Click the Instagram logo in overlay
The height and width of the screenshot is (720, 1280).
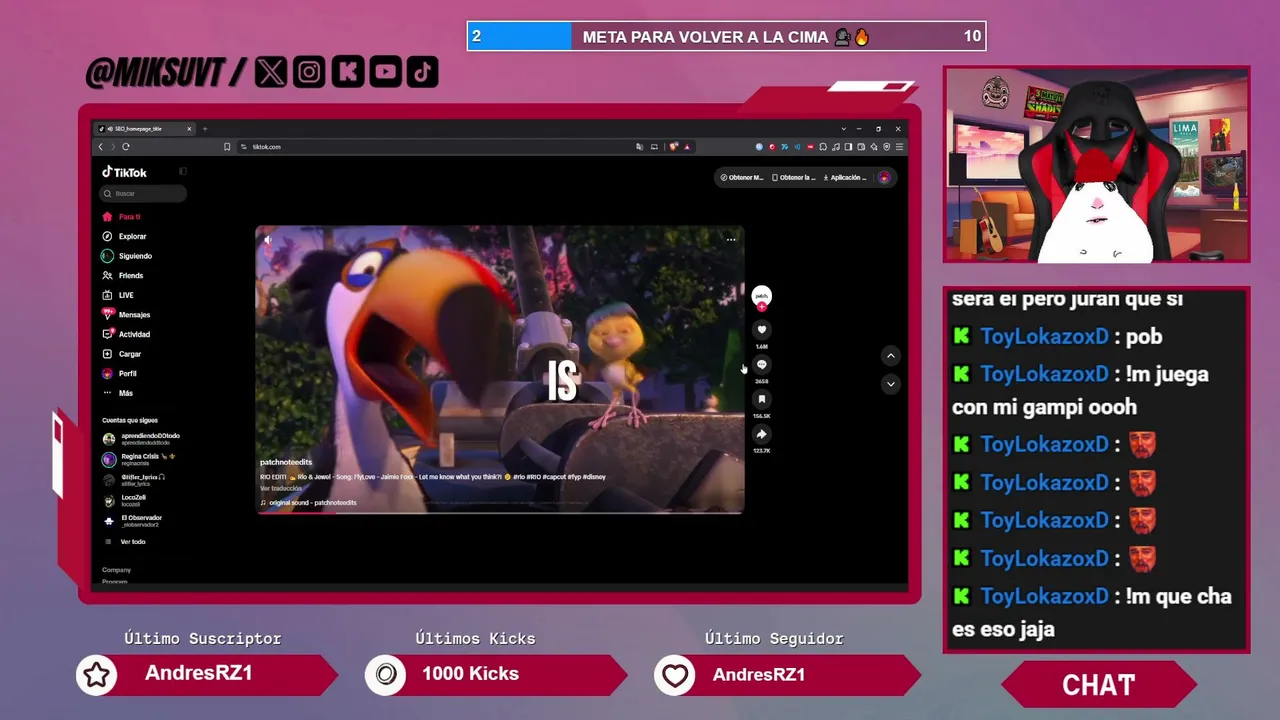(x=309, y=72)
